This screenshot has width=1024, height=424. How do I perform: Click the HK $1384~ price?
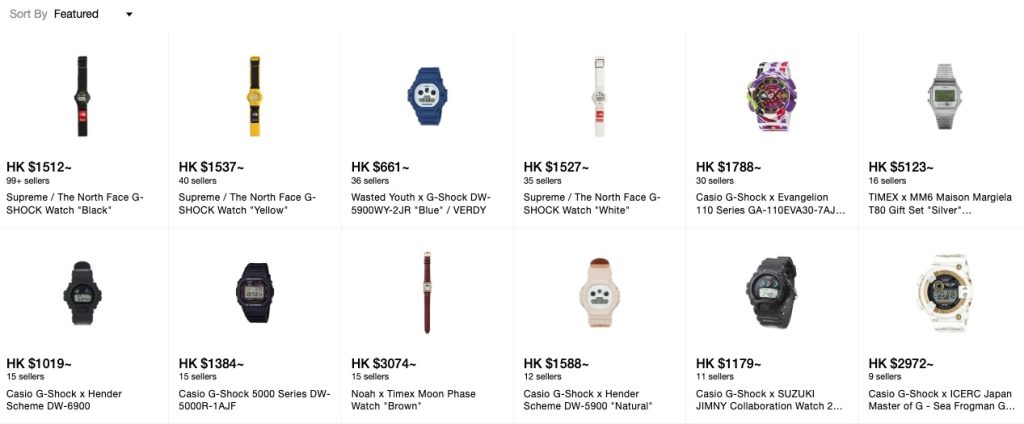[x=212, y=364]
